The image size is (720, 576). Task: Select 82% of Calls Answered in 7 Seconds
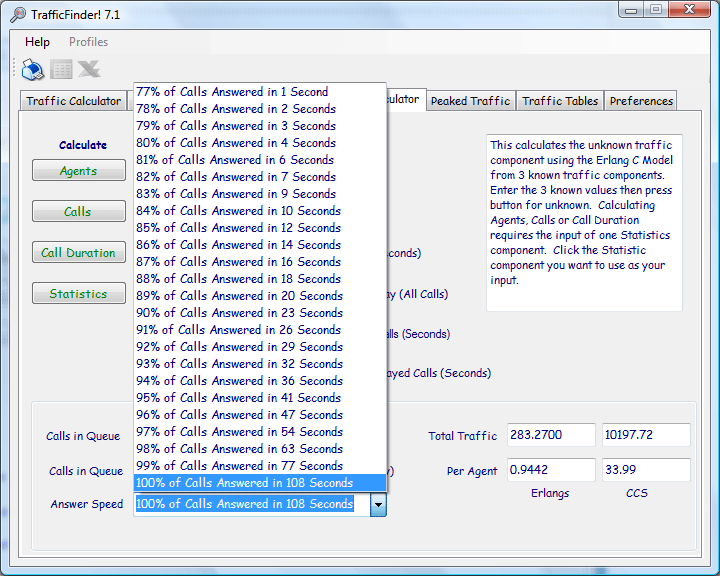point(260,177)
